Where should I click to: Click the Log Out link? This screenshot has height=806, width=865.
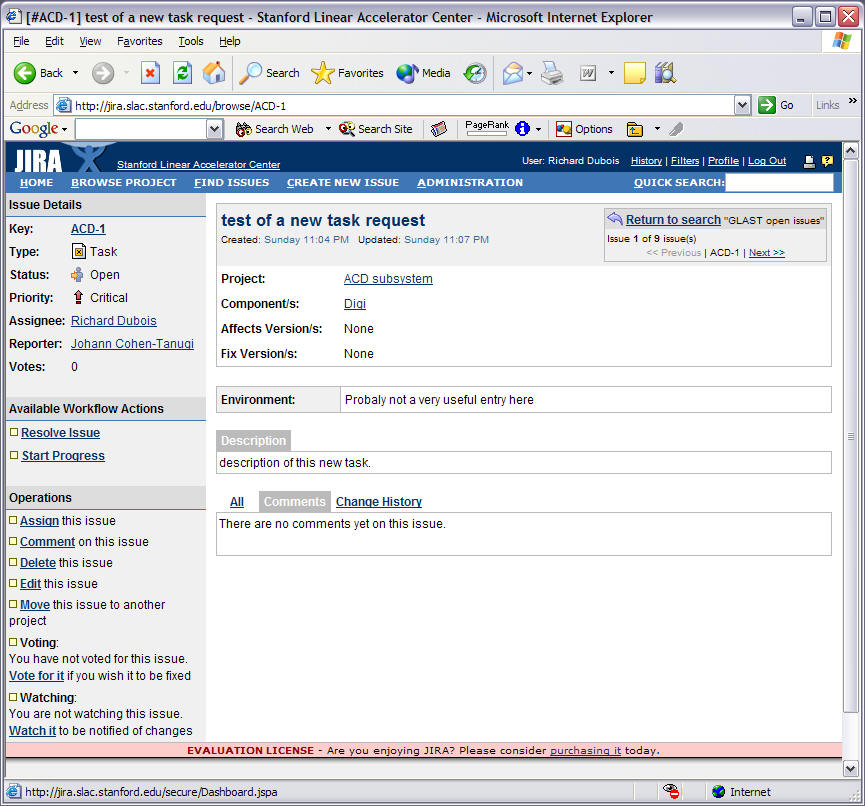click(x=766, y=161)
